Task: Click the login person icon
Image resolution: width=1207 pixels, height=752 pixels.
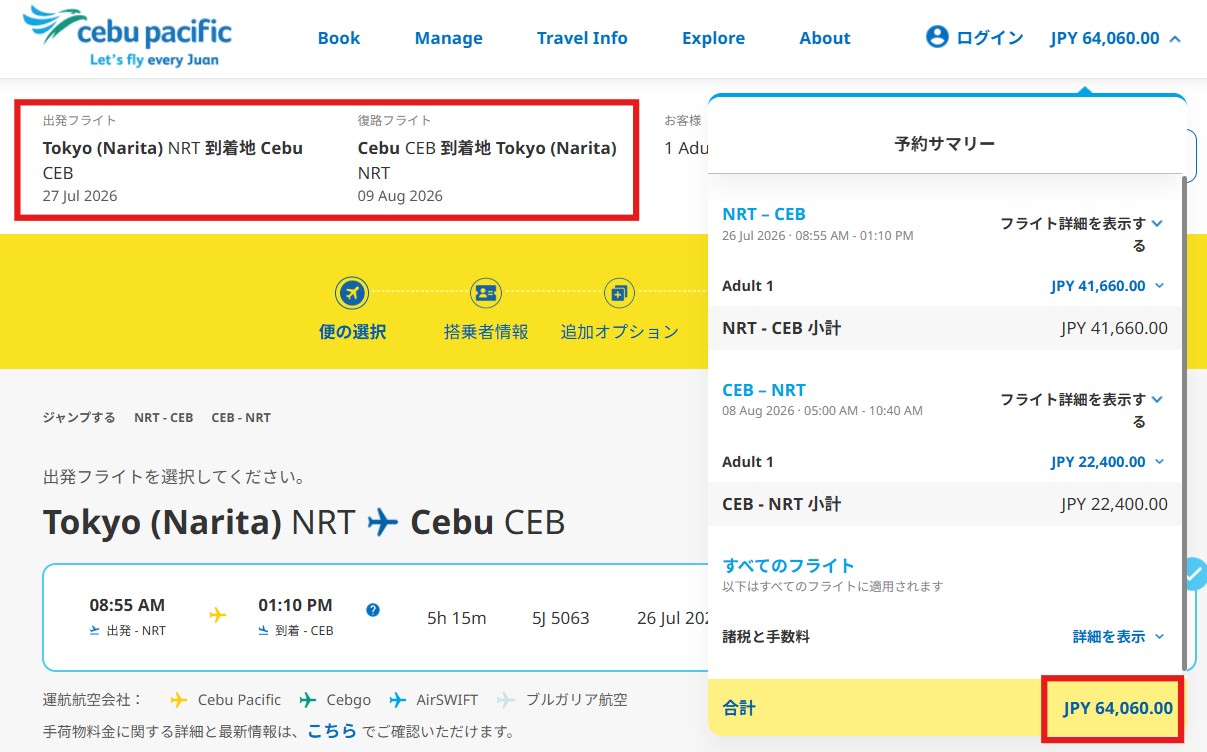Action: click(x=936, y=36)
